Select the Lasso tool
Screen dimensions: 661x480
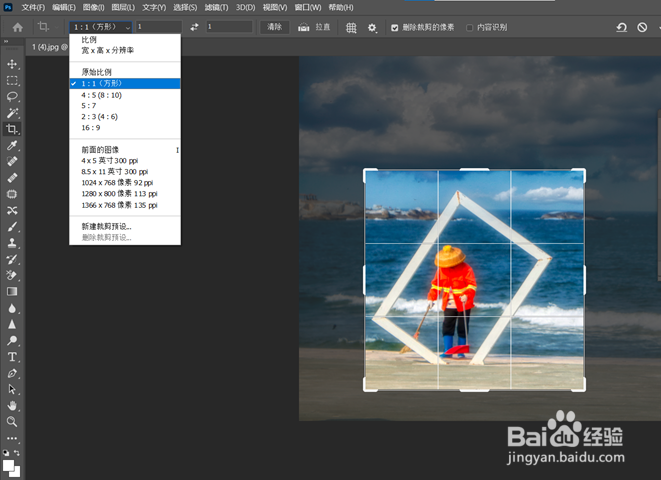point(12,97)
